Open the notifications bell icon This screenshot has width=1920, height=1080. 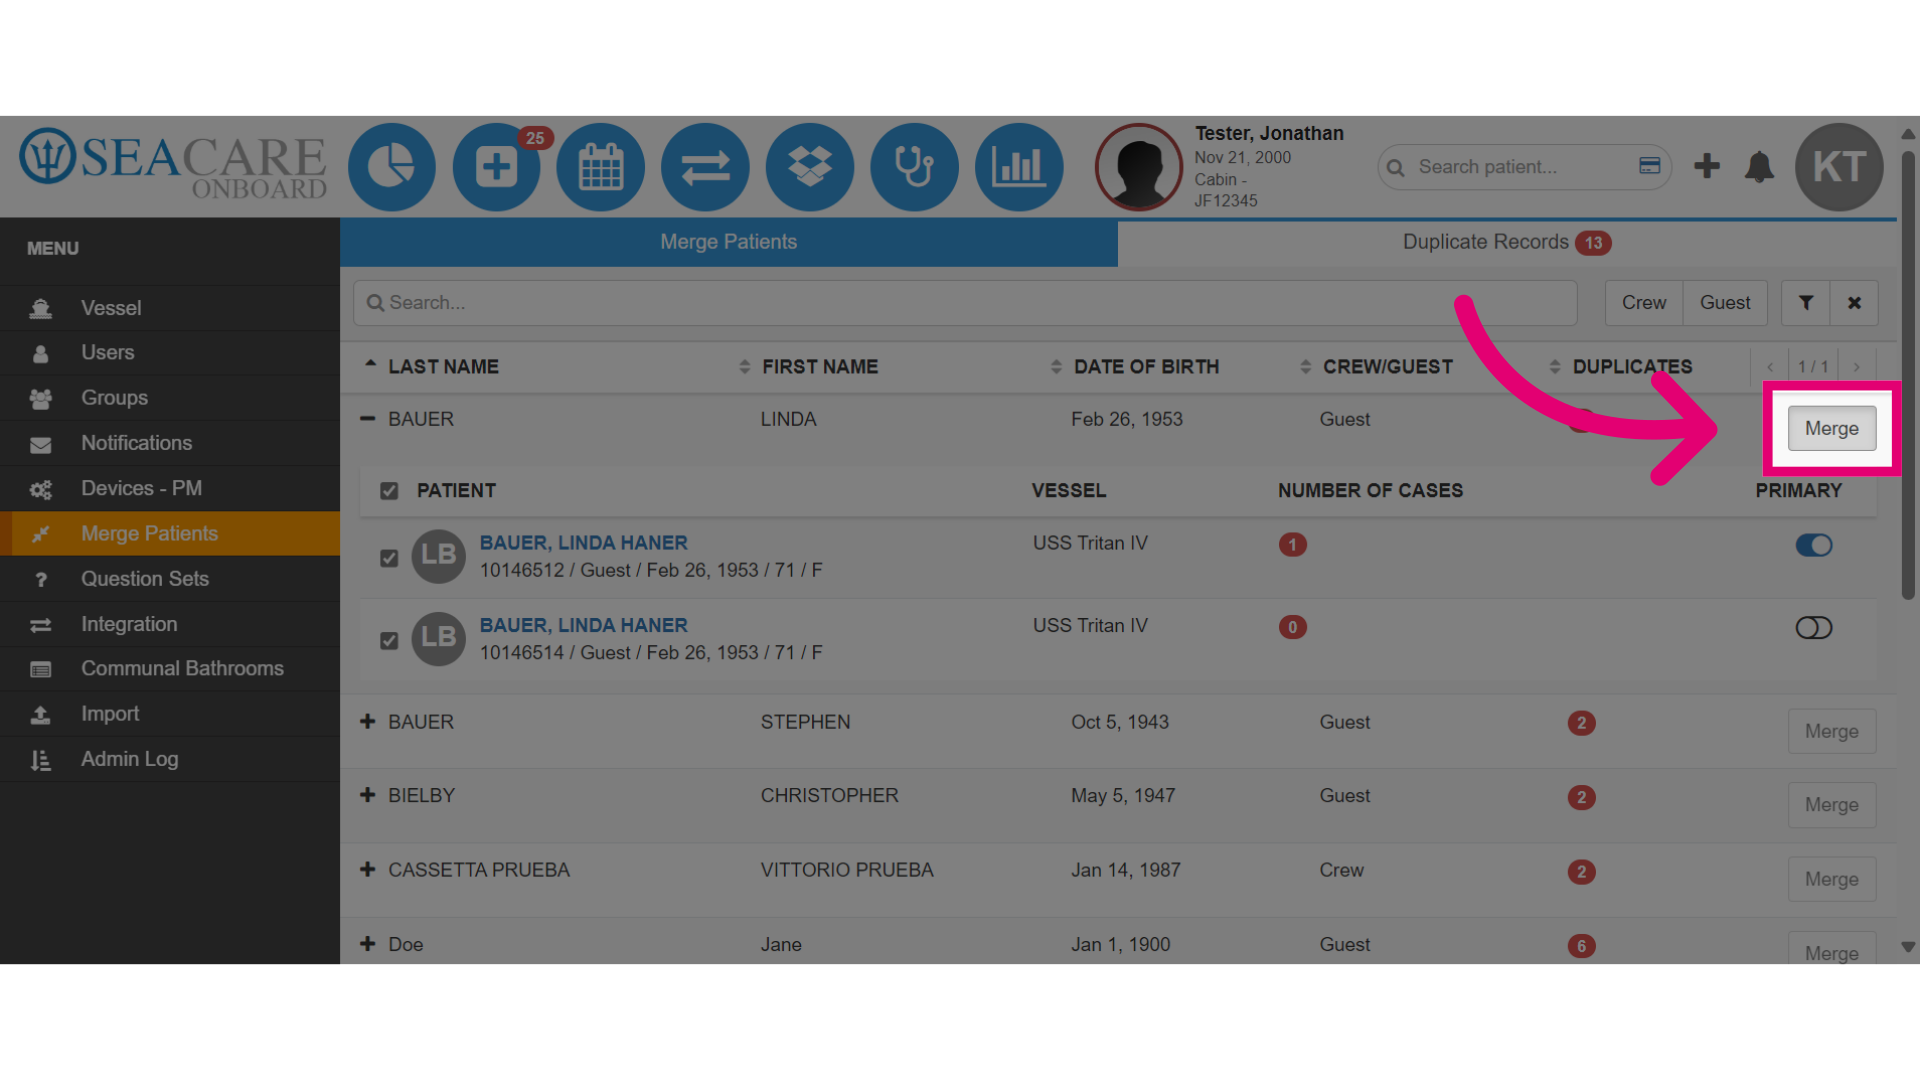pyautogui.click(x=1759, y=166)
